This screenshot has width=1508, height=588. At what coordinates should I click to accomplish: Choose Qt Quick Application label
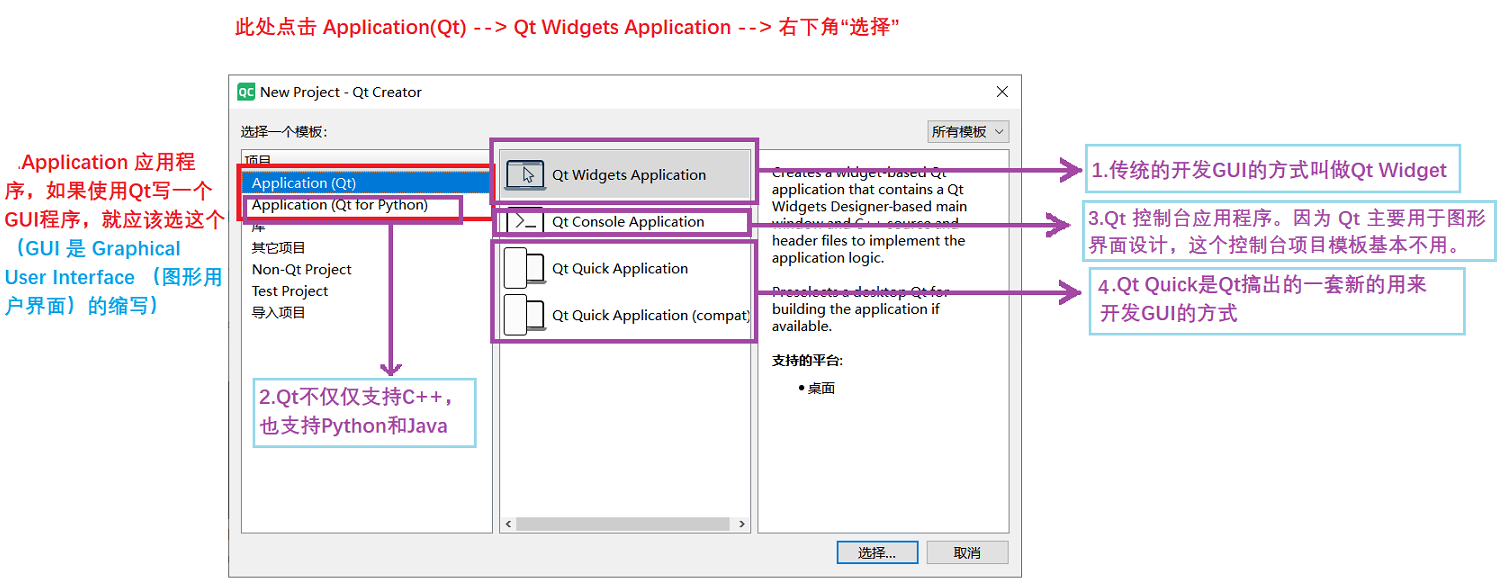(x=620, y=269)
